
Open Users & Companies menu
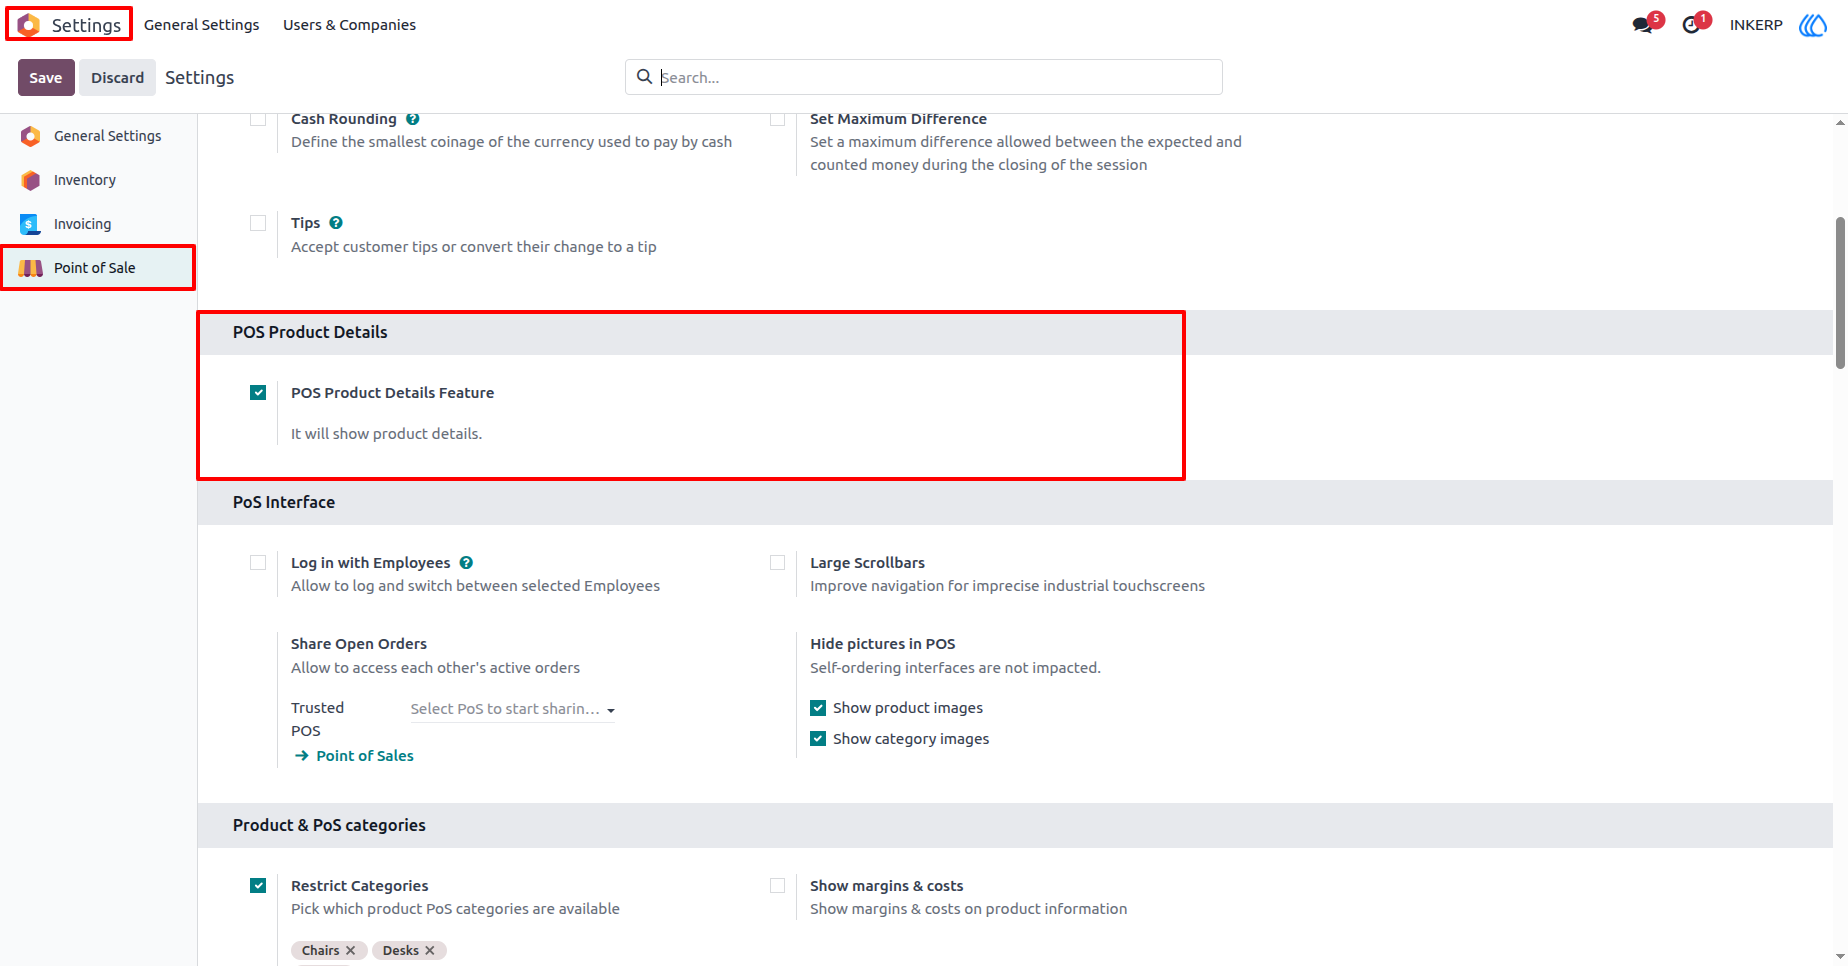coord(349,25)
